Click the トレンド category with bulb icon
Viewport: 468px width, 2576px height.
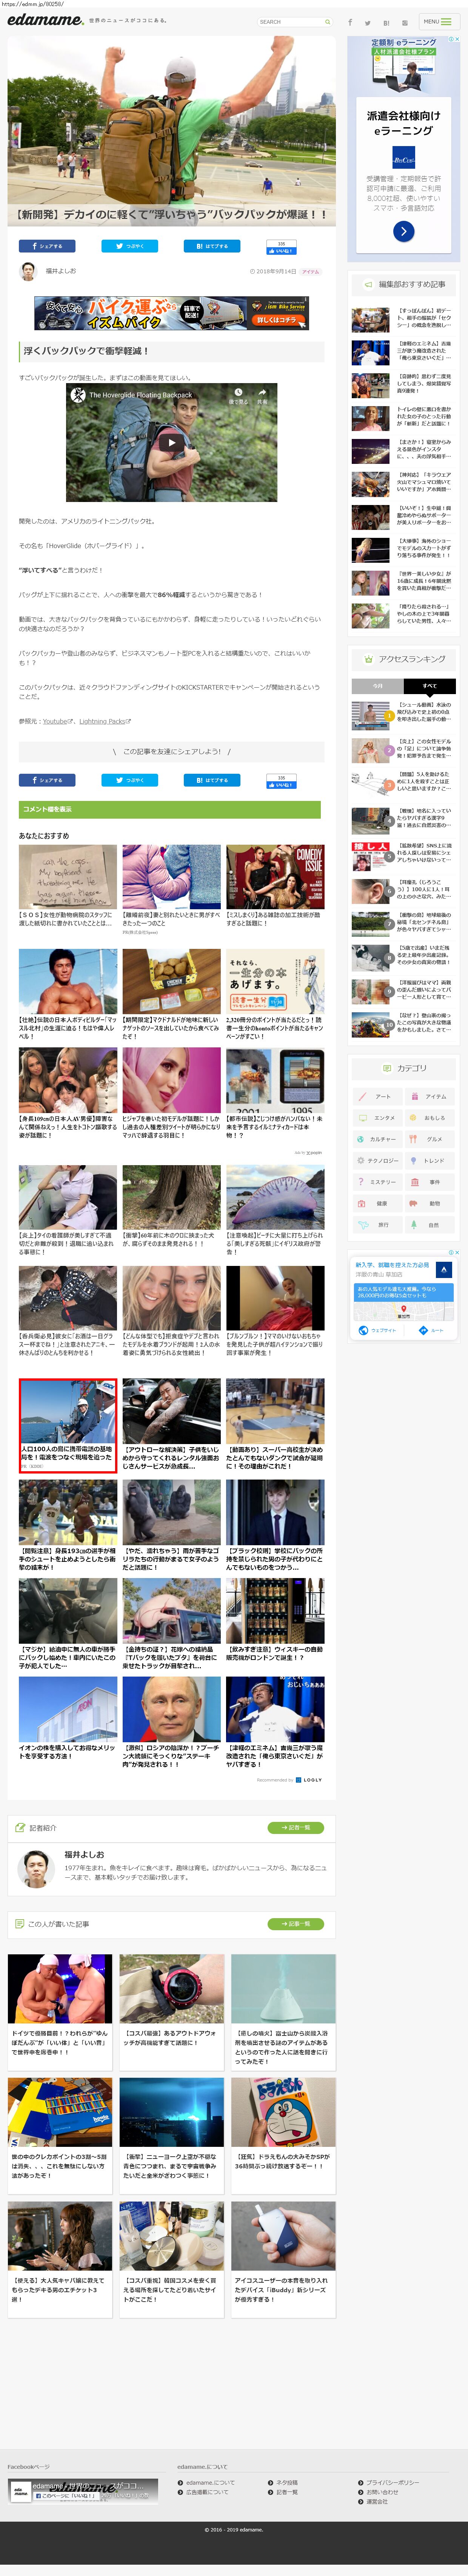click(x=429, y=1161)
